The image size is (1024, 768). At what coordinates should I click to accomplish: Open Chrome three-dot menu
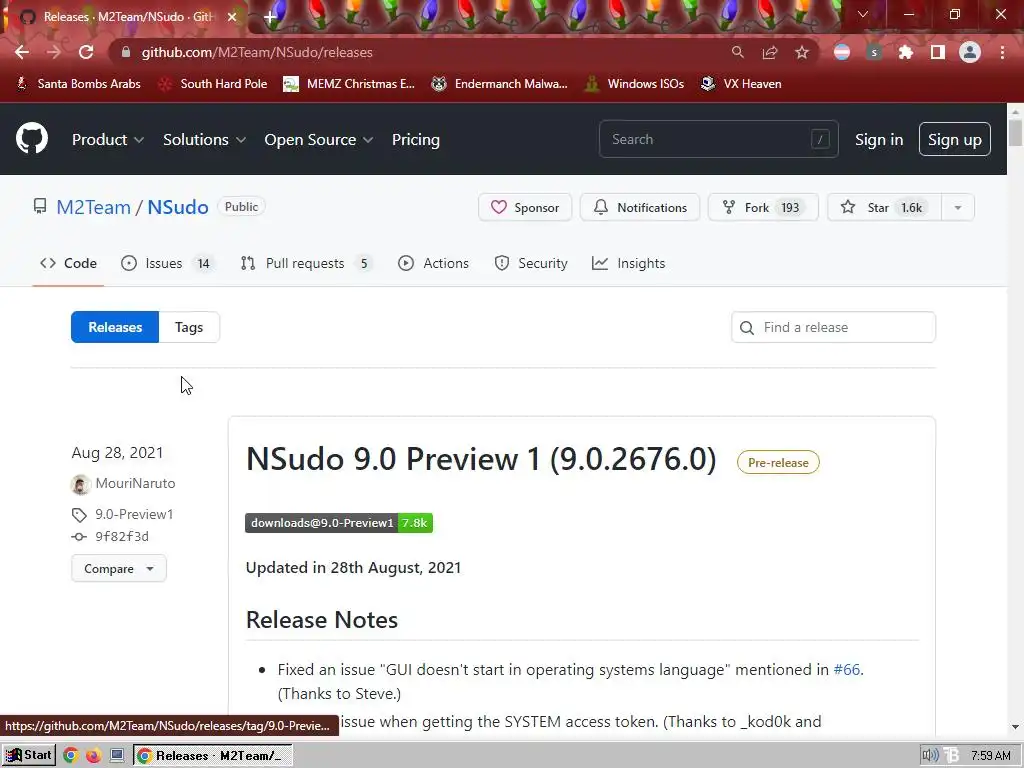point(1002,52)
